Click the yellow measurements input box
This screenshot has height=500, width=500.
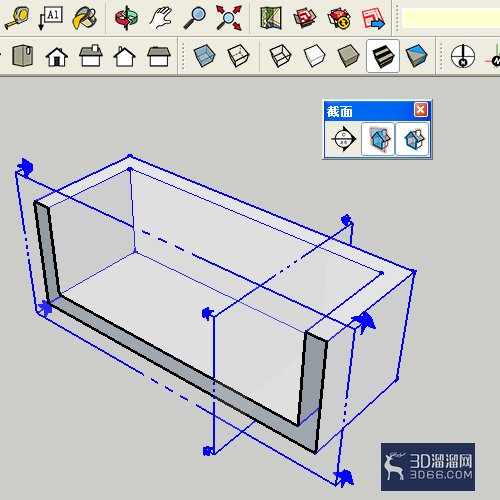[x=451, y=18]
